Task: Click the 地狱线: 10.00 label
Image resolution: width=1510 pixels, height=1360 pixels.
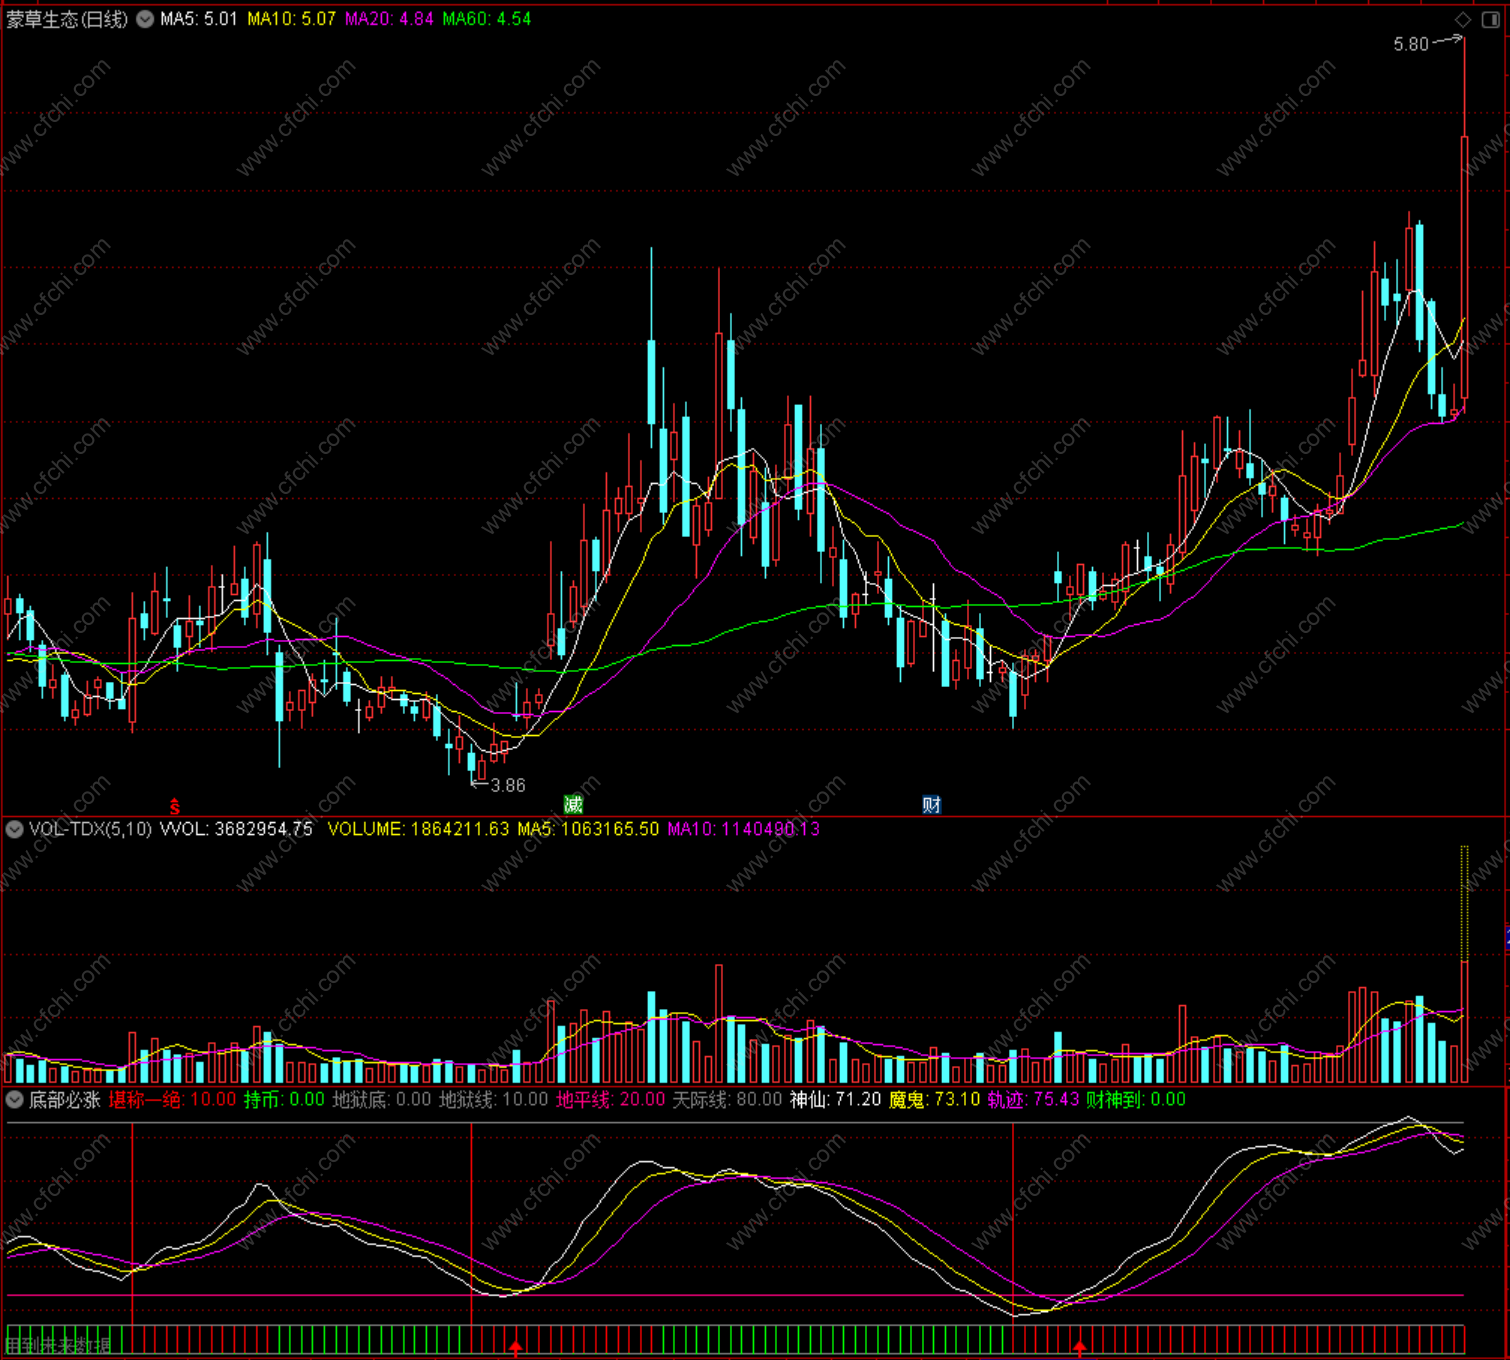Action: tap(494, 1100)
